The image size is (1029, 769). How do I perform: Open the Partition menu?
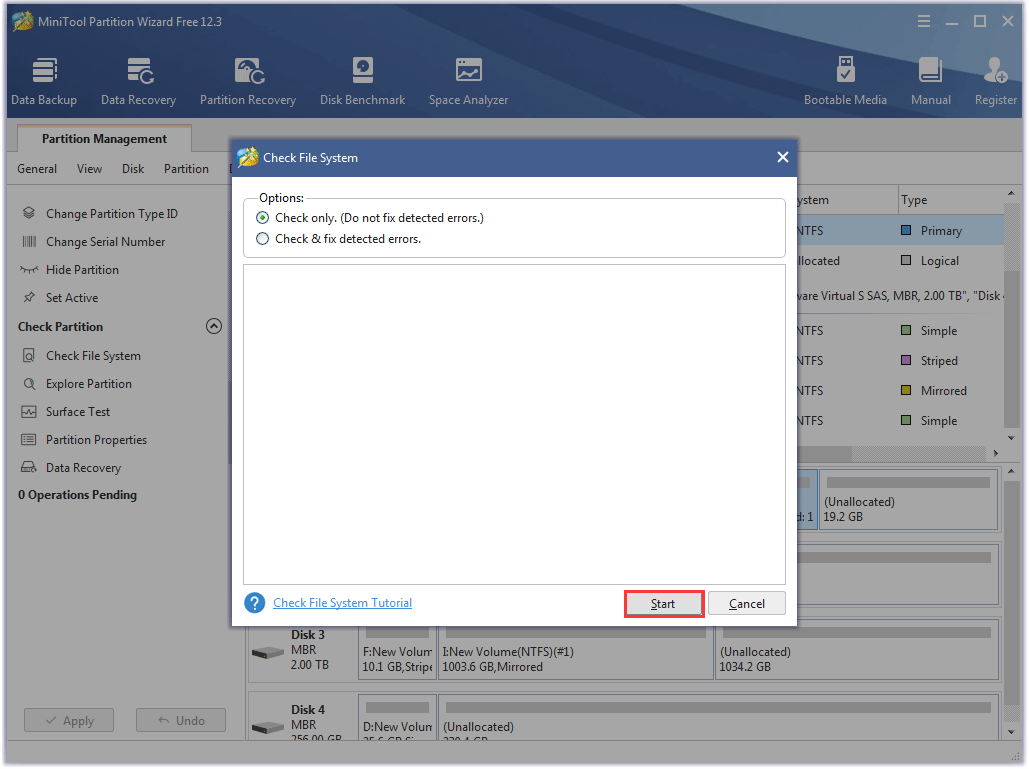186,169
